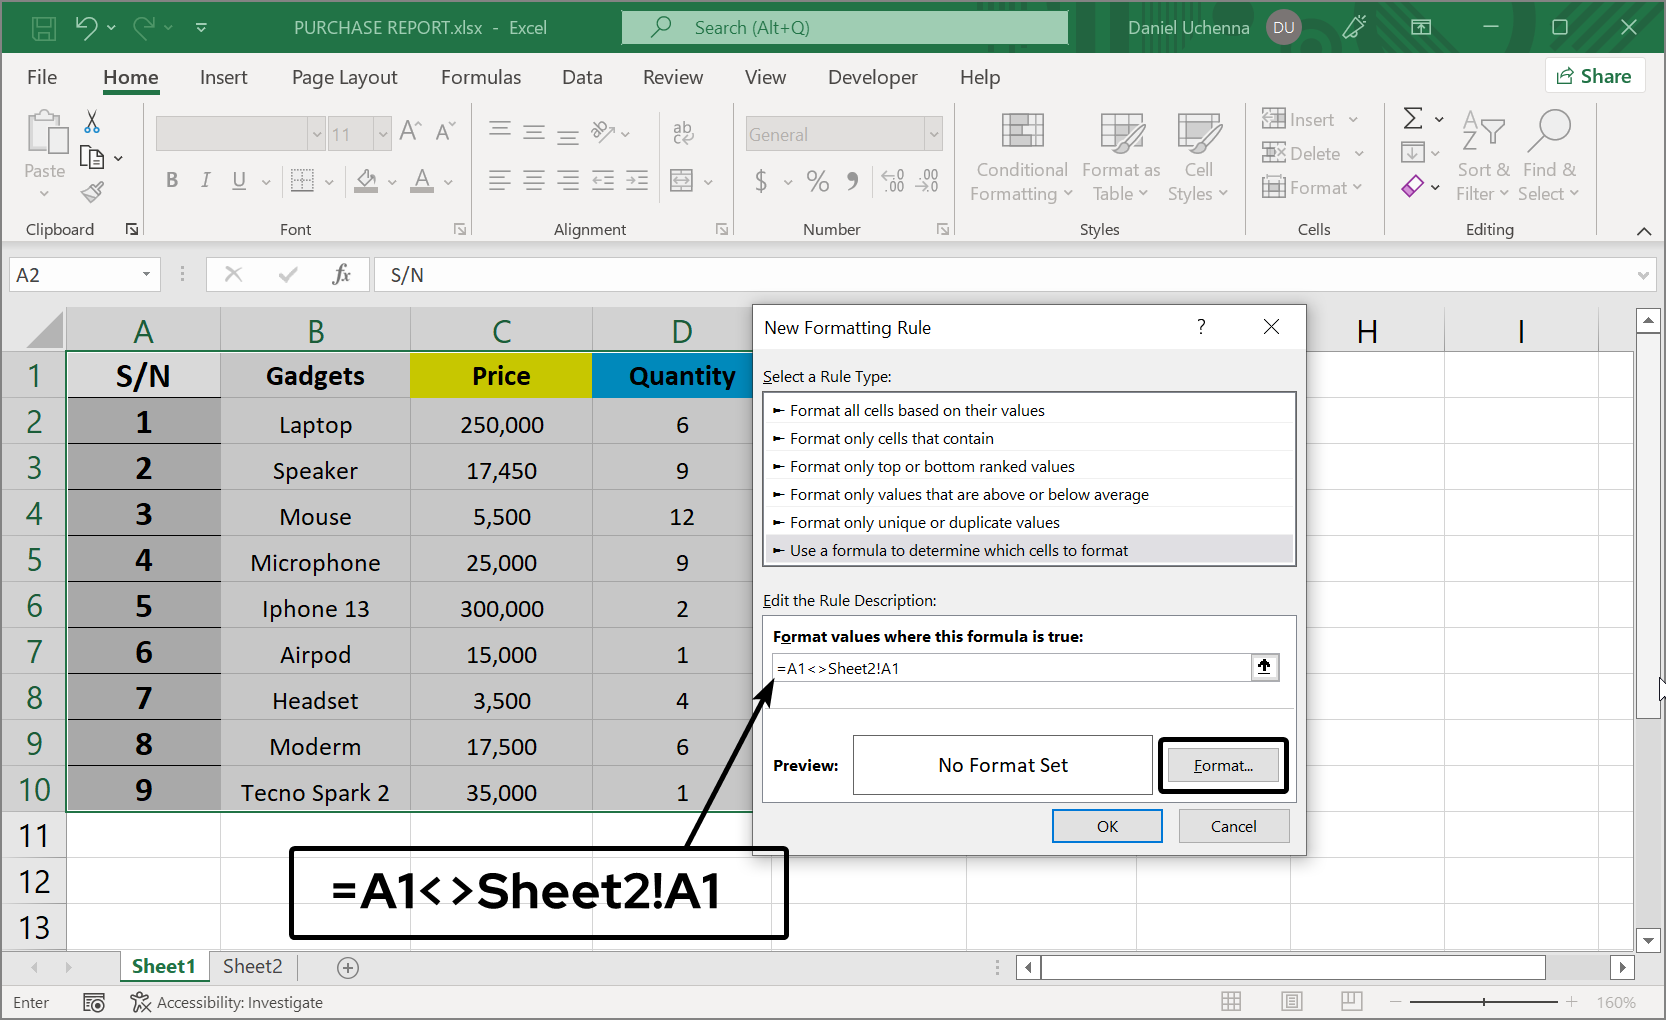Select rule type Format only top or bottom ranked values

[x=932, y=466]
